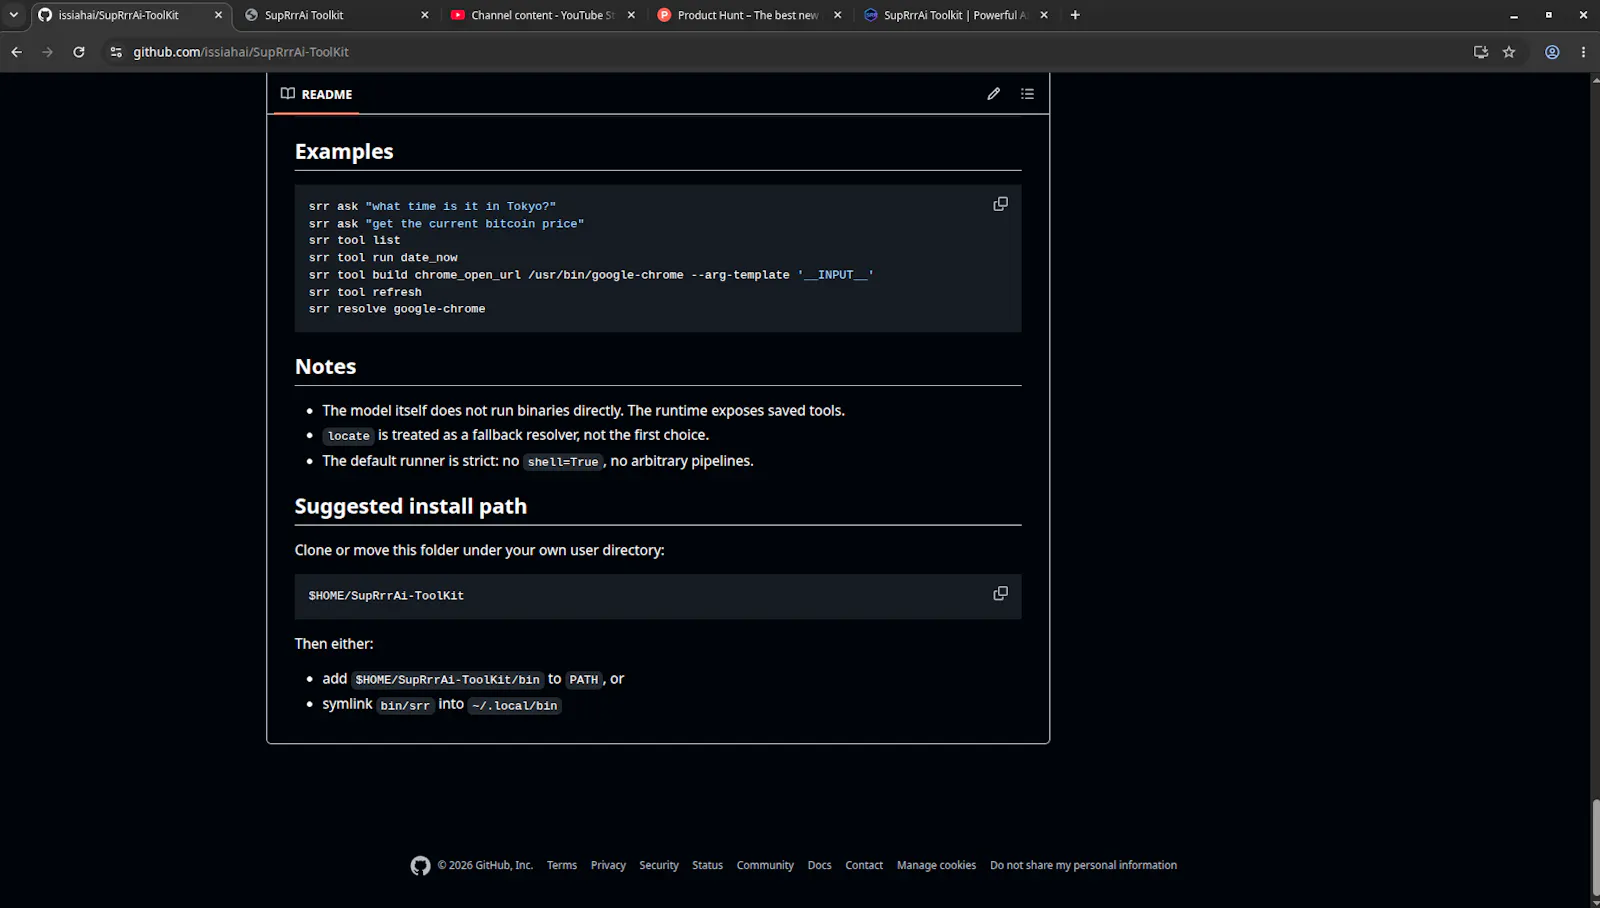This screenshot has height=908, width=1600.
Task: Copy the $HOME/SupRrAi-ToolKit code block
Action: click(1000, 594)
